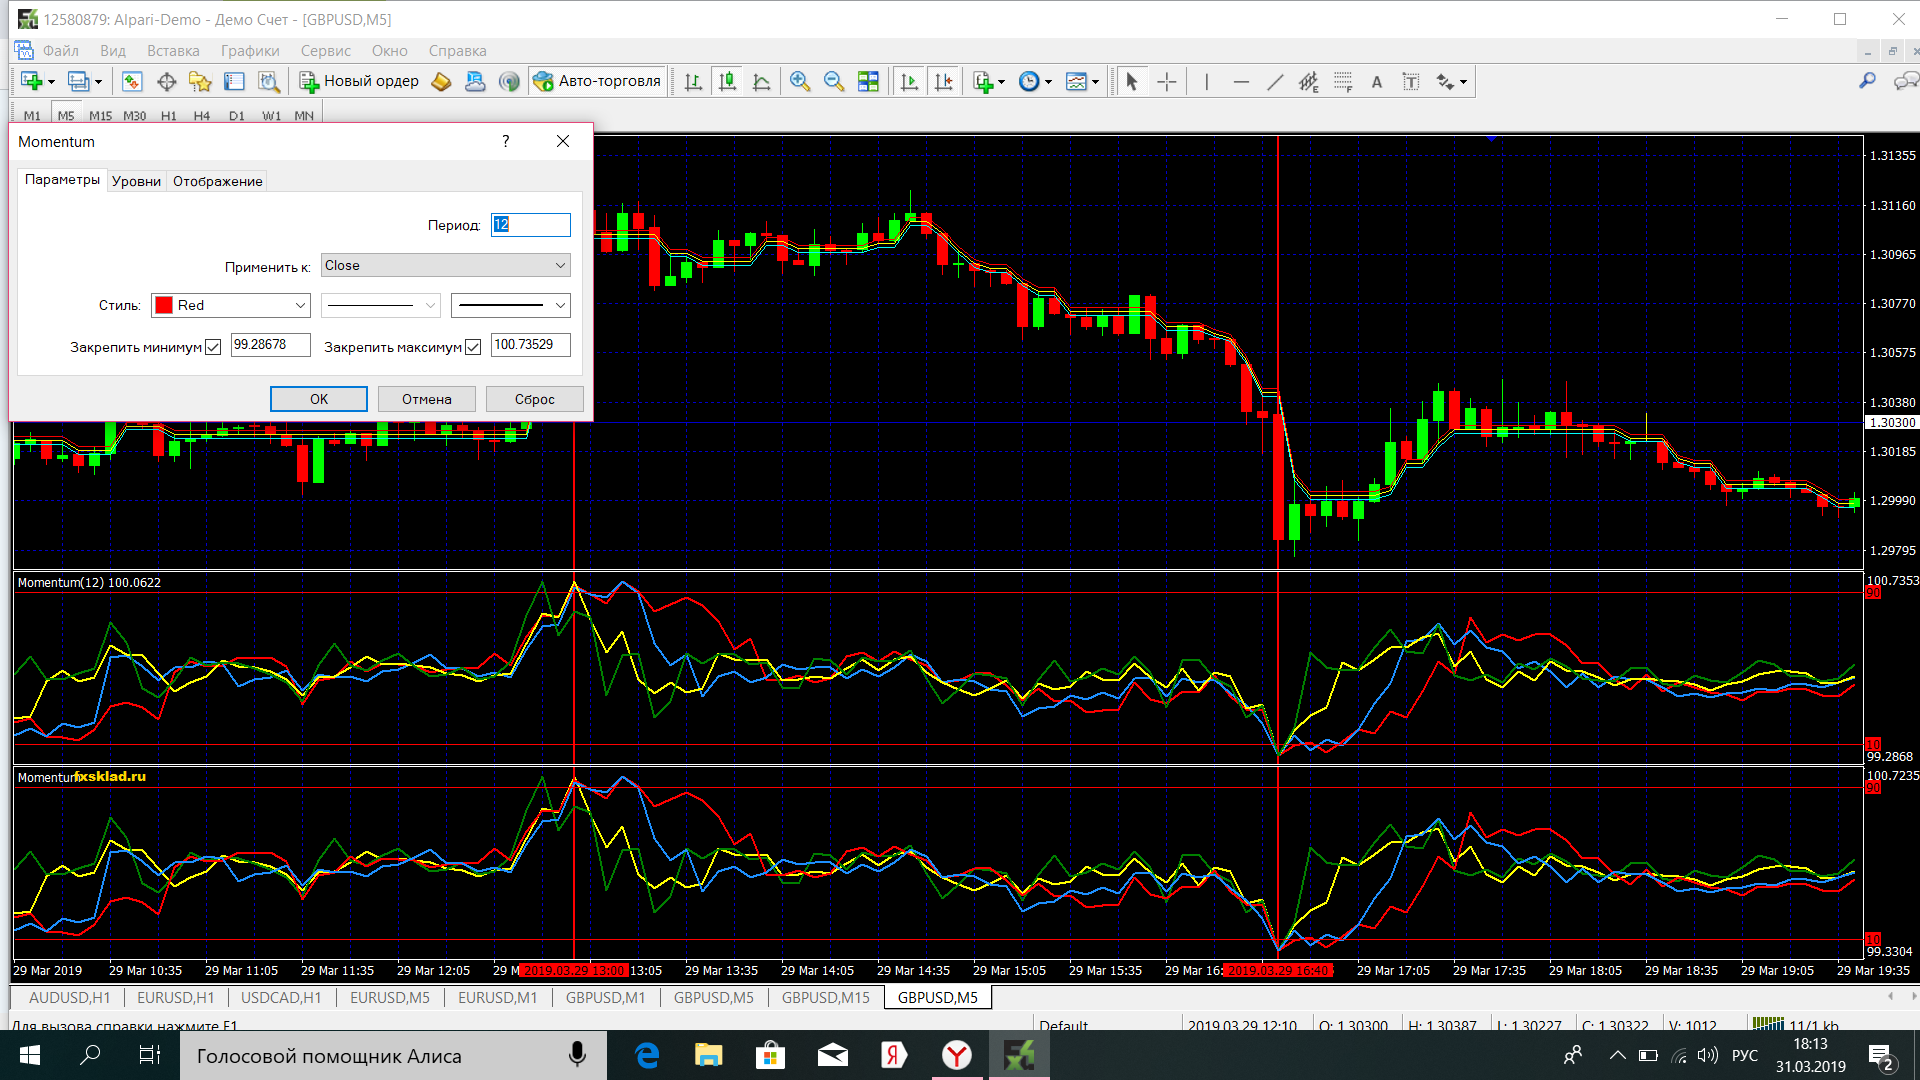Switch chart to candlesticks view icon
The width and height of the screenshot is (1920, 1080).
pyautogui.click(x=727, y=82)
